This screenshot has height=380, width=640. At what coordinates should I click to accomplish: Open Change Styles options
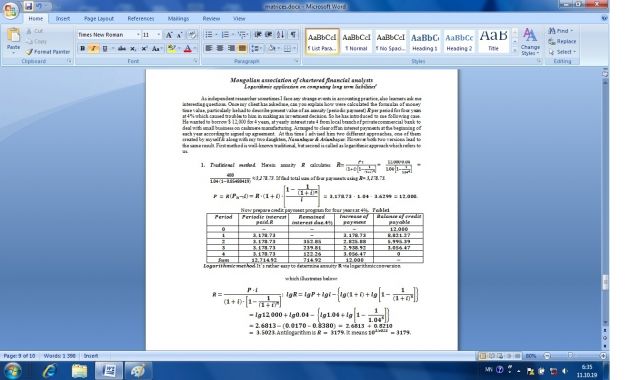click(x=530, y=42)
